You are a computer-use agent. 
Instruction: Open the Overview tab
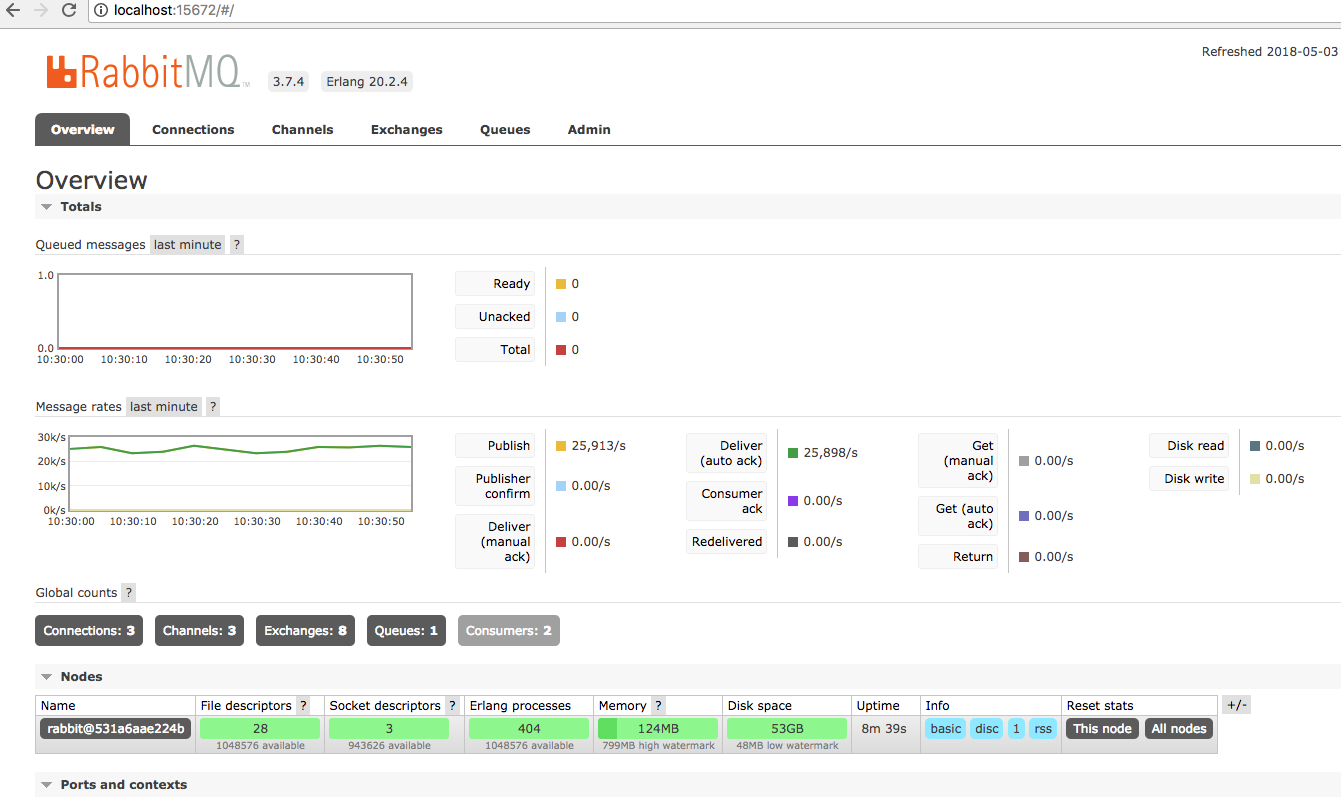[83, 129]
